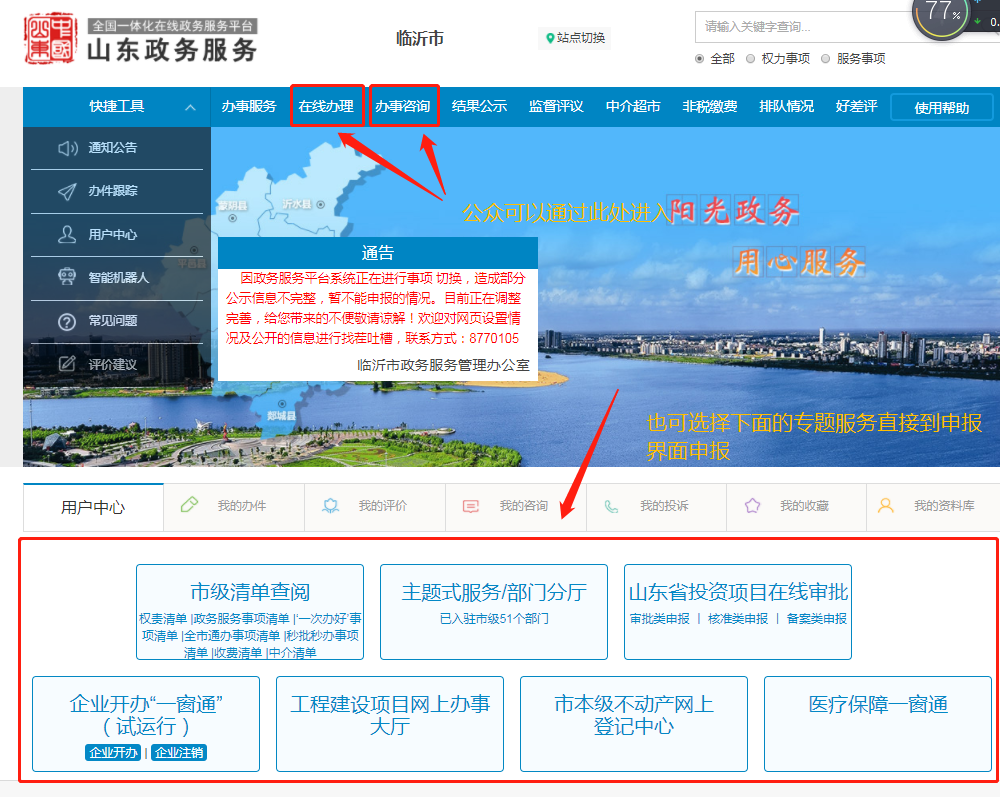Click the 我的咨询 message icon
This screenshot has height=797, width=1000.
point(471,507)
